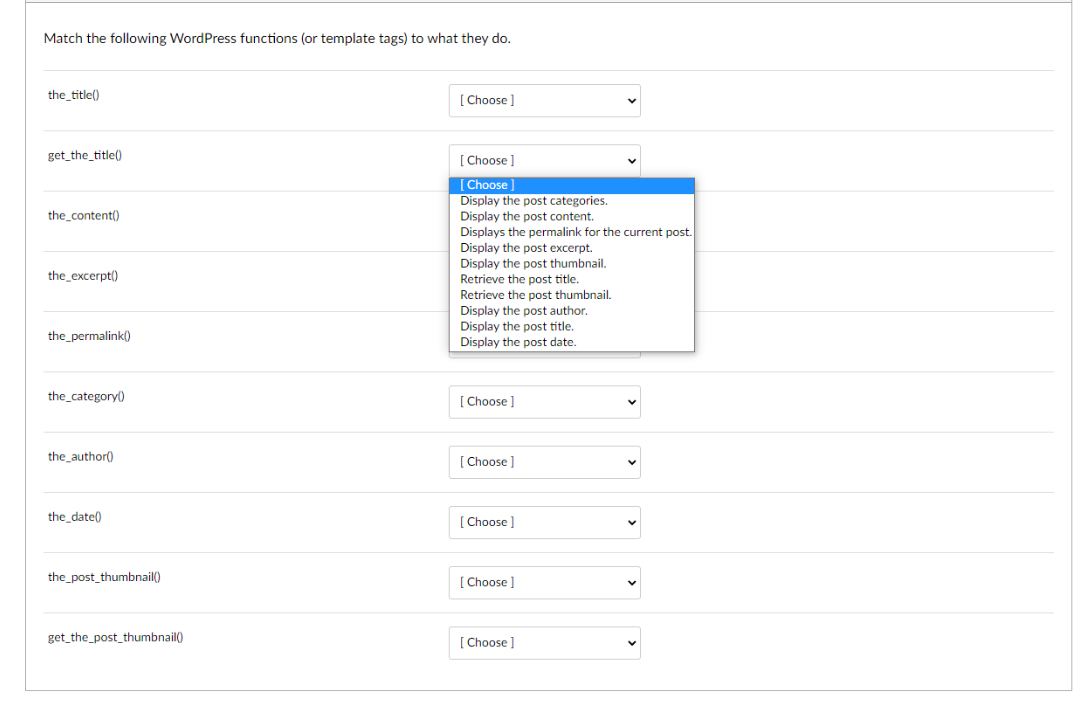The width and height of the screenshot is (1078, 712).
Task: Click the the_category() function label
Action: coord(86,397)
